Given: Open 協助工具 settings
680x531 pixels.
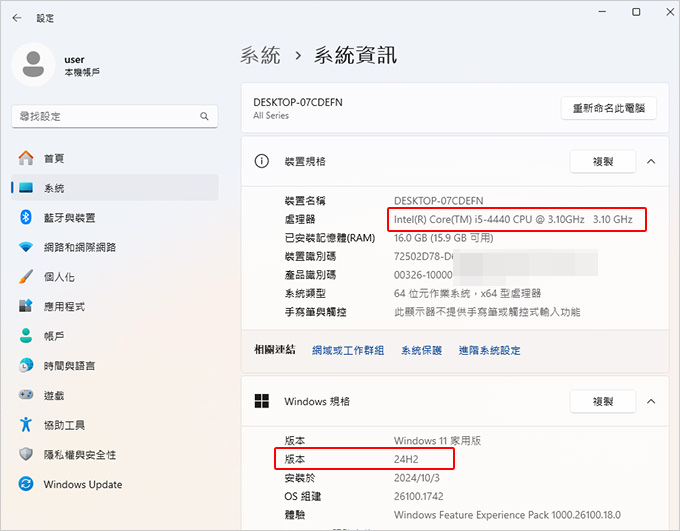Looking at the screenshot, I should (115, 424).
